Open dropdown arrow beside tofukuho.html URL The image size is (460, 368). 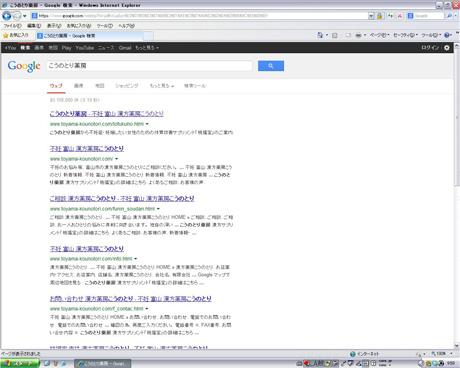(147, 124)
